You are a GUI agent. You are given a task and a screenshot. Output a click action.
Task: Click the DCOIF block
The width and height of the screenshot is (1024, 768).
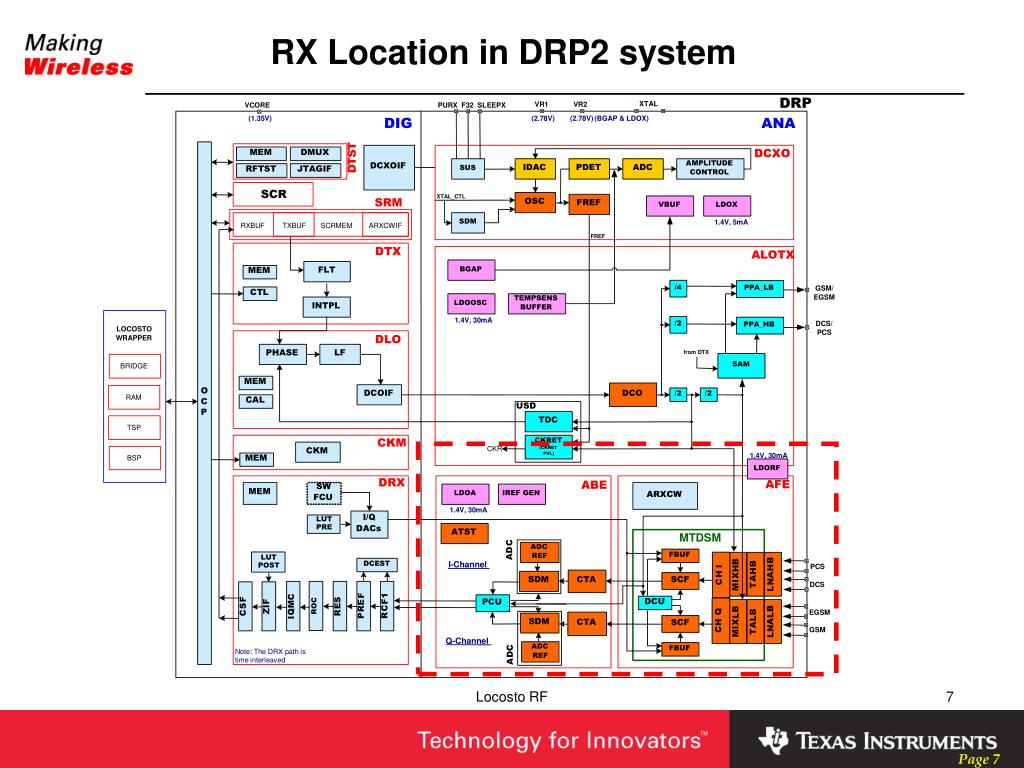pos(379,394)
